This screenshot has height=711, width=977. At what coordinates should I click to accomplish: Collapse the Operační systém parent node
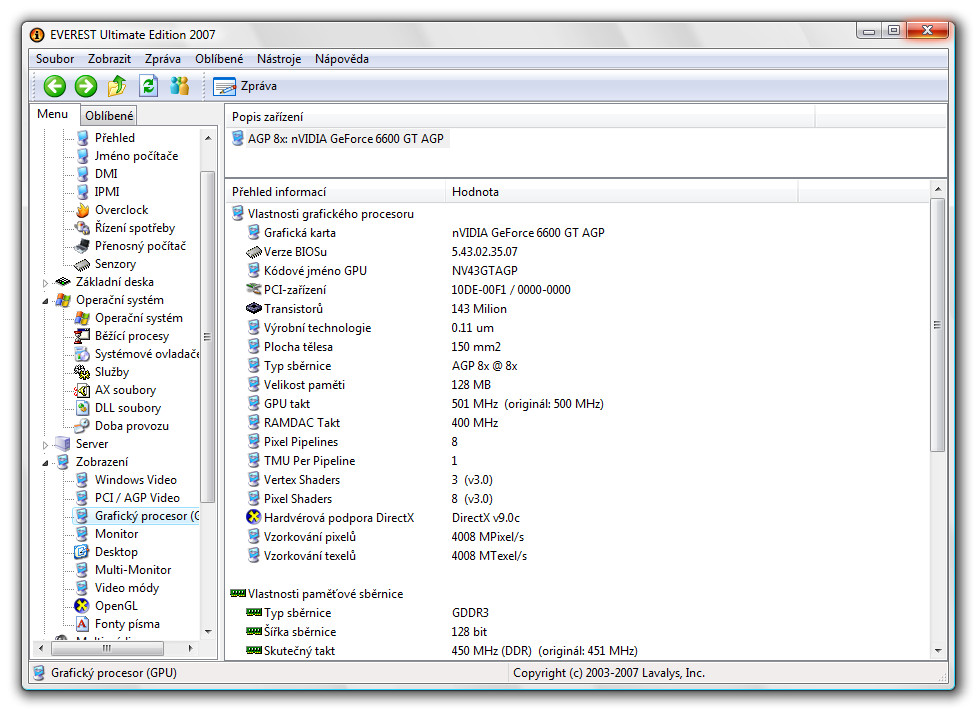point(45,300)
